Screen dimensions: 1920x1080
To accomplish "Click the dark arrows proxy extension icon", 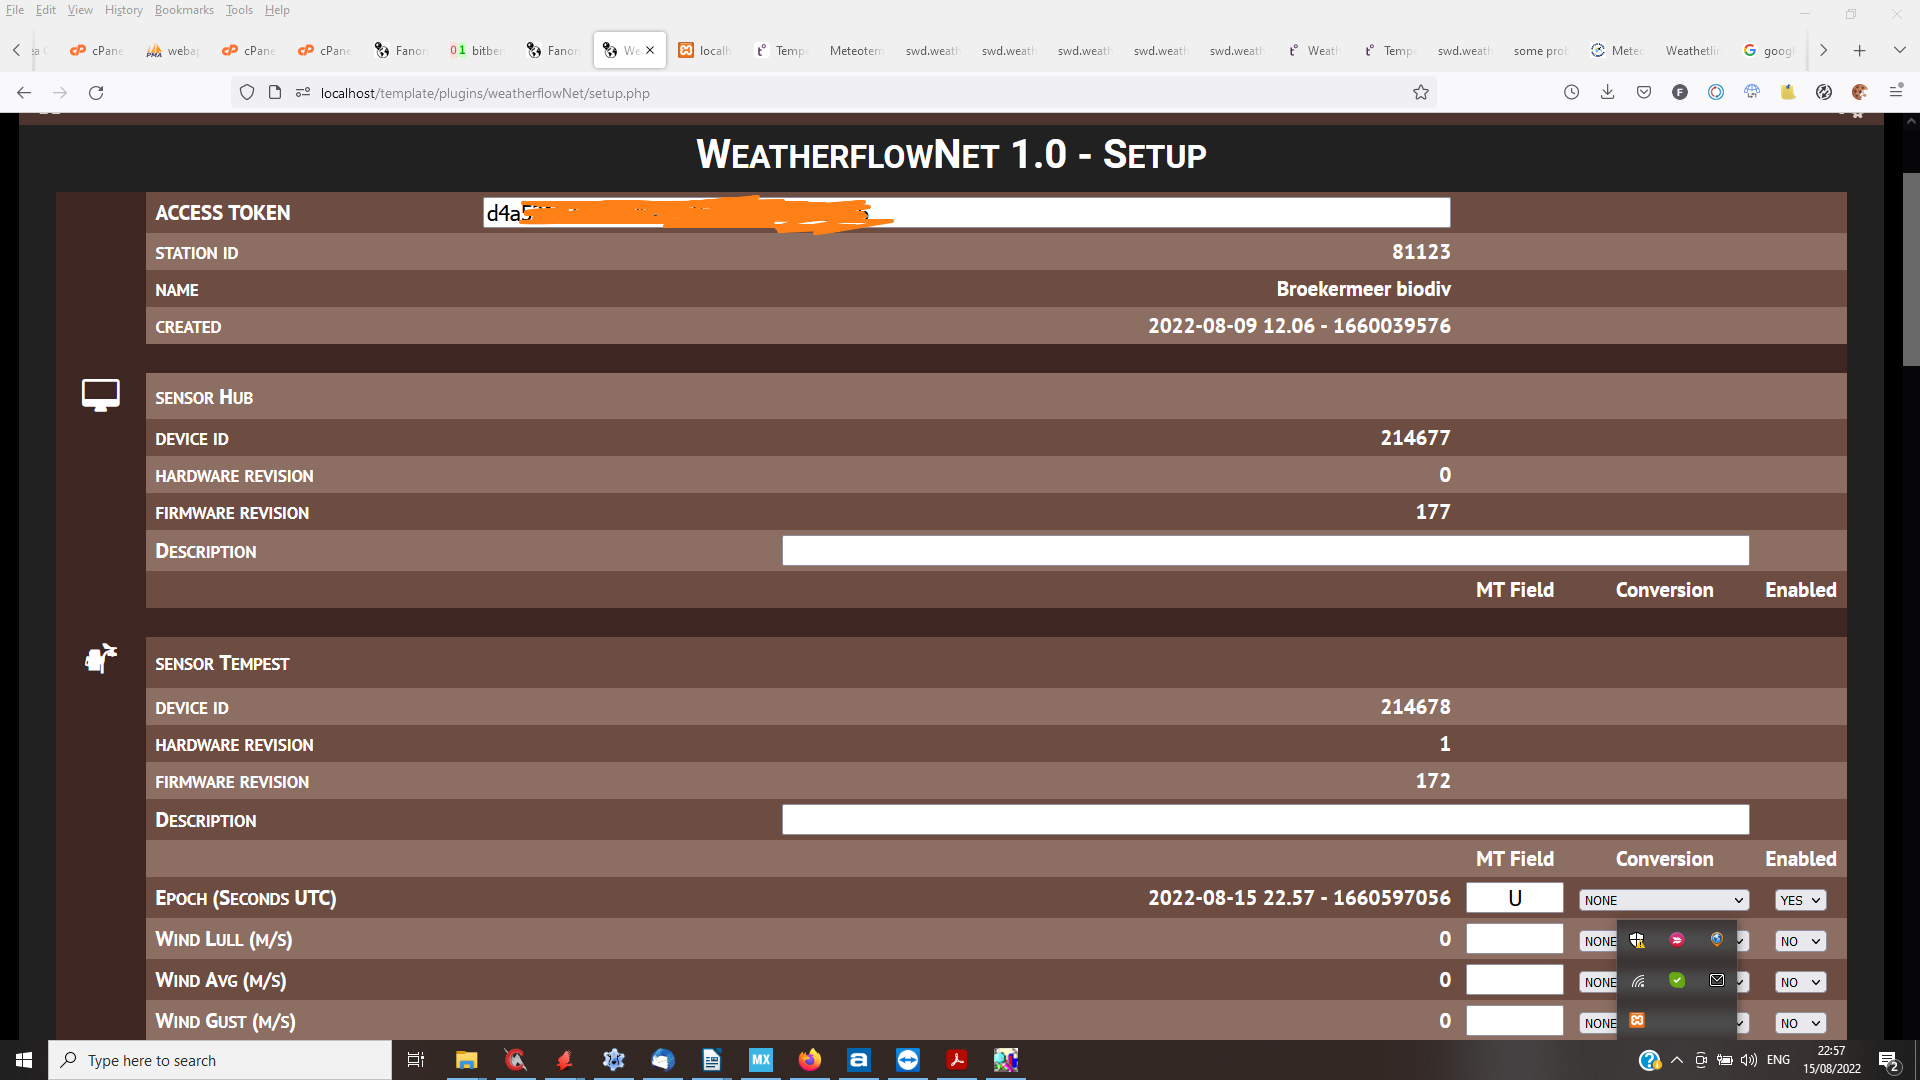I will click(1823, 92).
